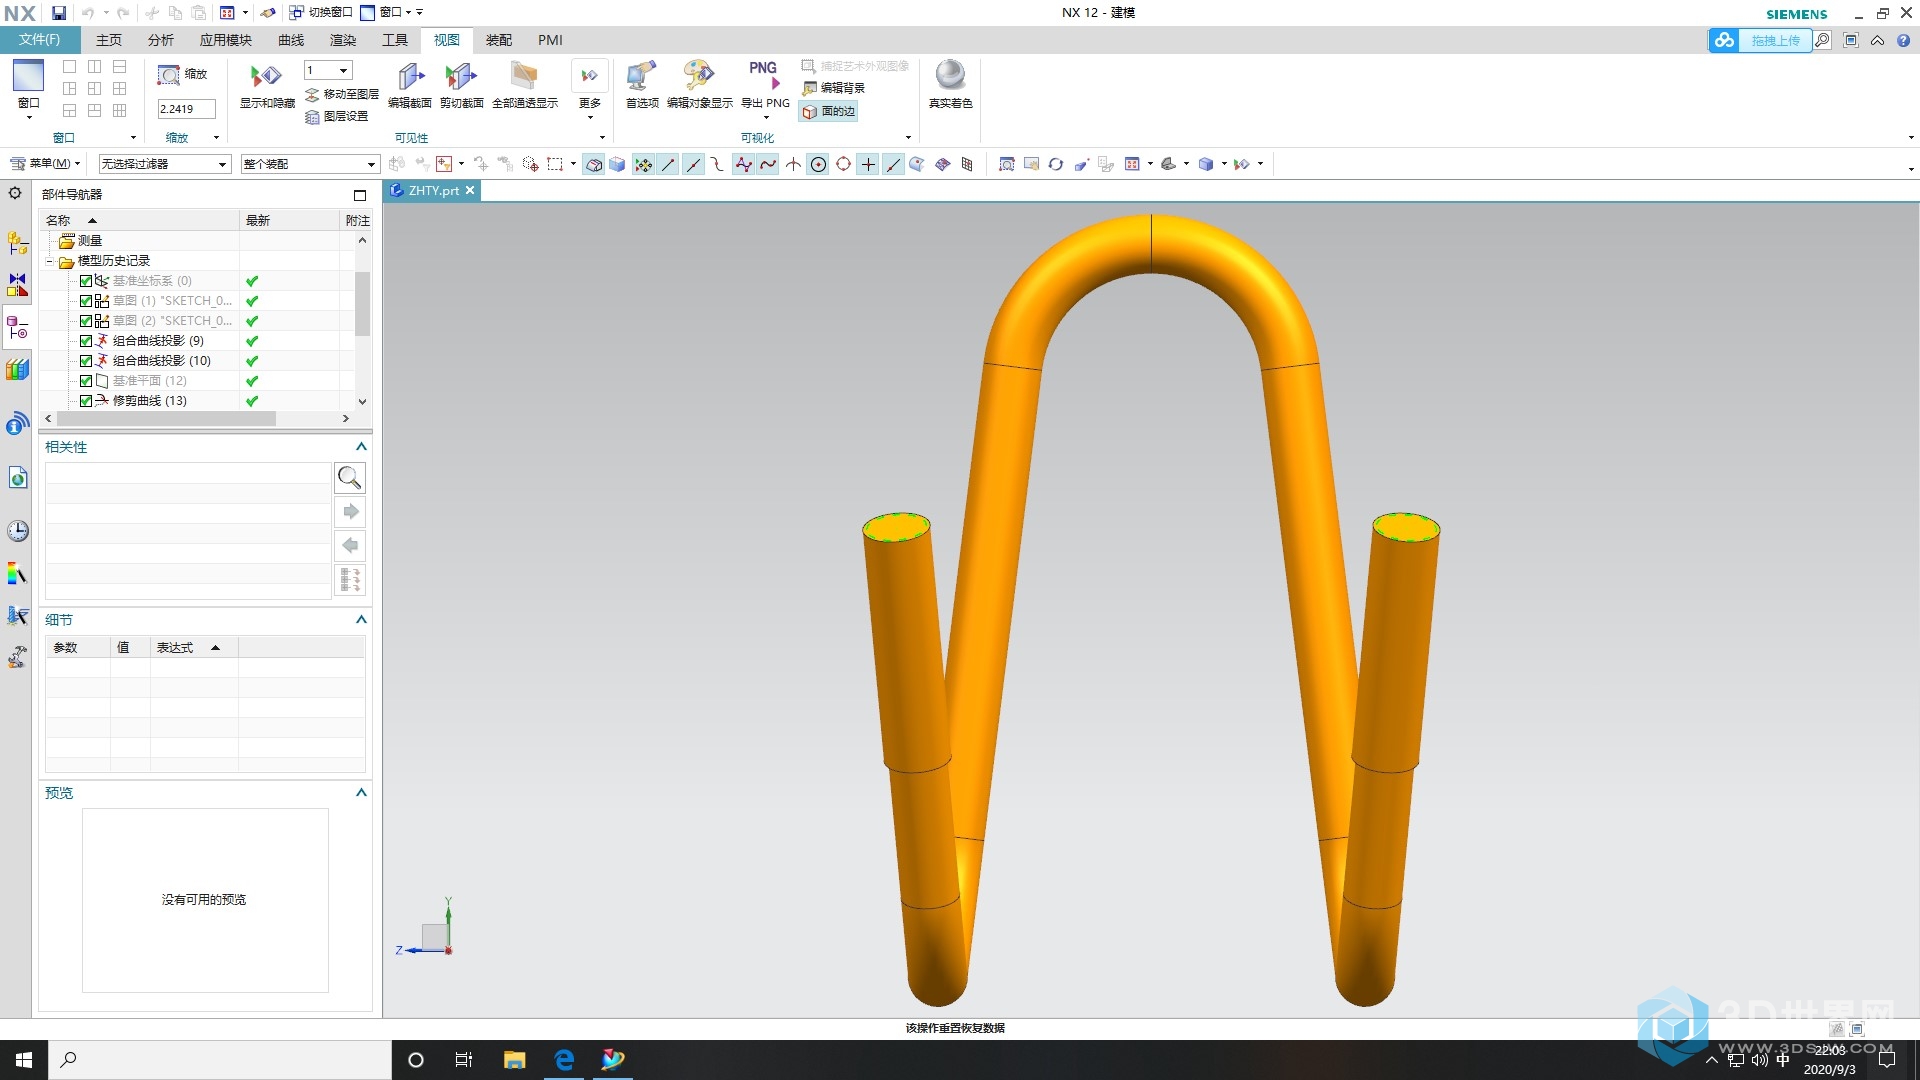
Task: Switch to the PMI ribbon tab
Action: click(x=550, y=40)
